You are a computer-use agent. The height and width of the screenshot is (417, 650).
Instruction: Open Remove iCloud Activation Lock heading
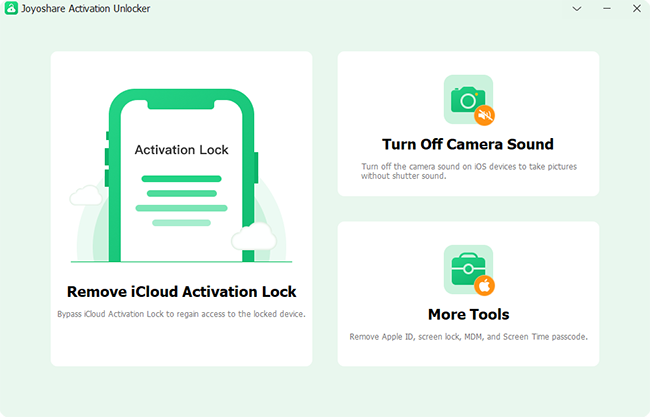tap(182, 292)
